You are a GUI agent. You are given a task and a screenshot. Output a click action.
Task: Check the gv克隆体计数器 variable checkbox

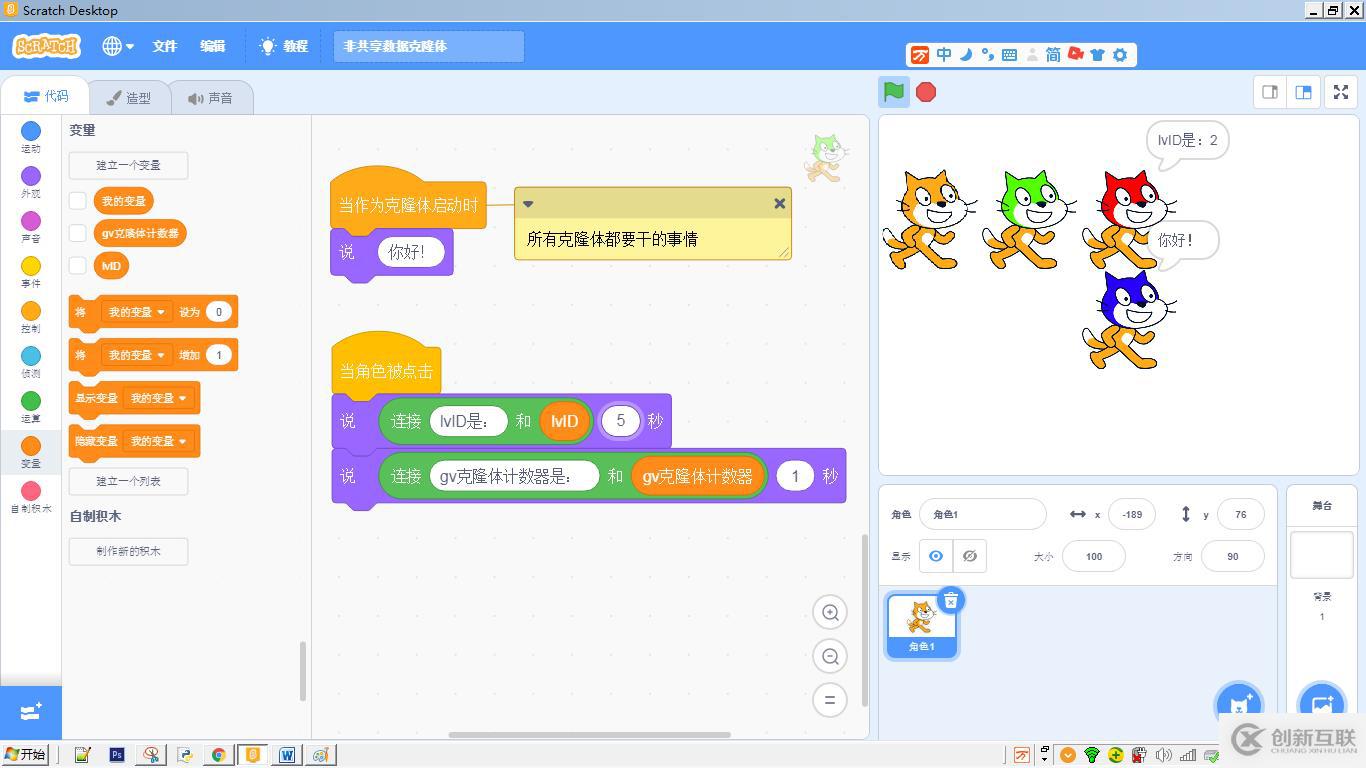[77, 232]
